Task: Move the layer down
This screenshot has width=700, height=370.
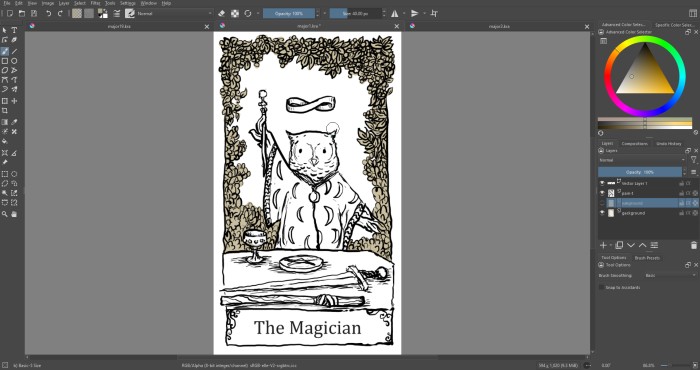Action: point(631,245)
